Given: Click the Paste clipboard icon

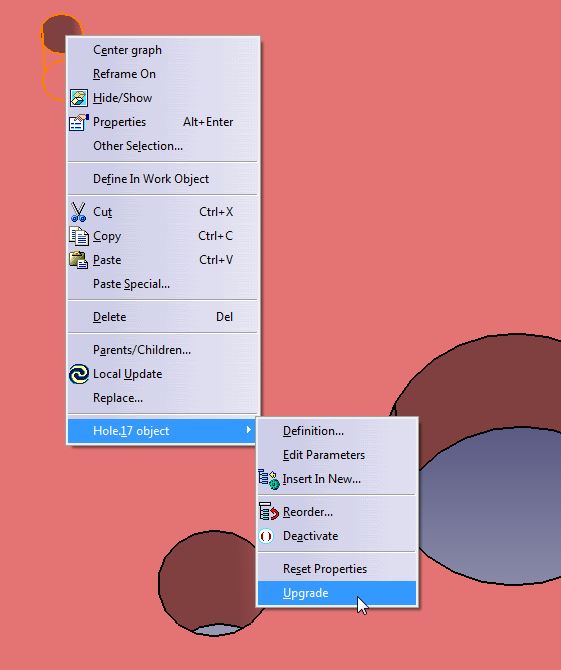Looking at the screenshot, I should point(79,260).
